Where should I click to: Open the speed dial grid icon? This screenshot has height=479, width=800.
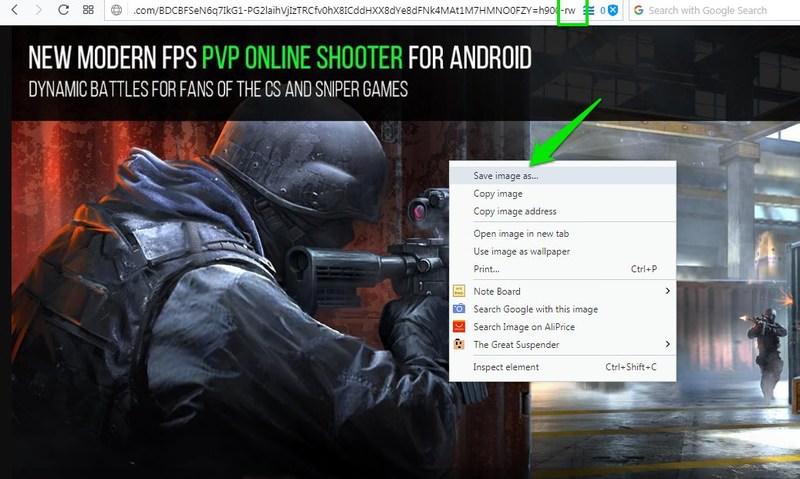88,9
